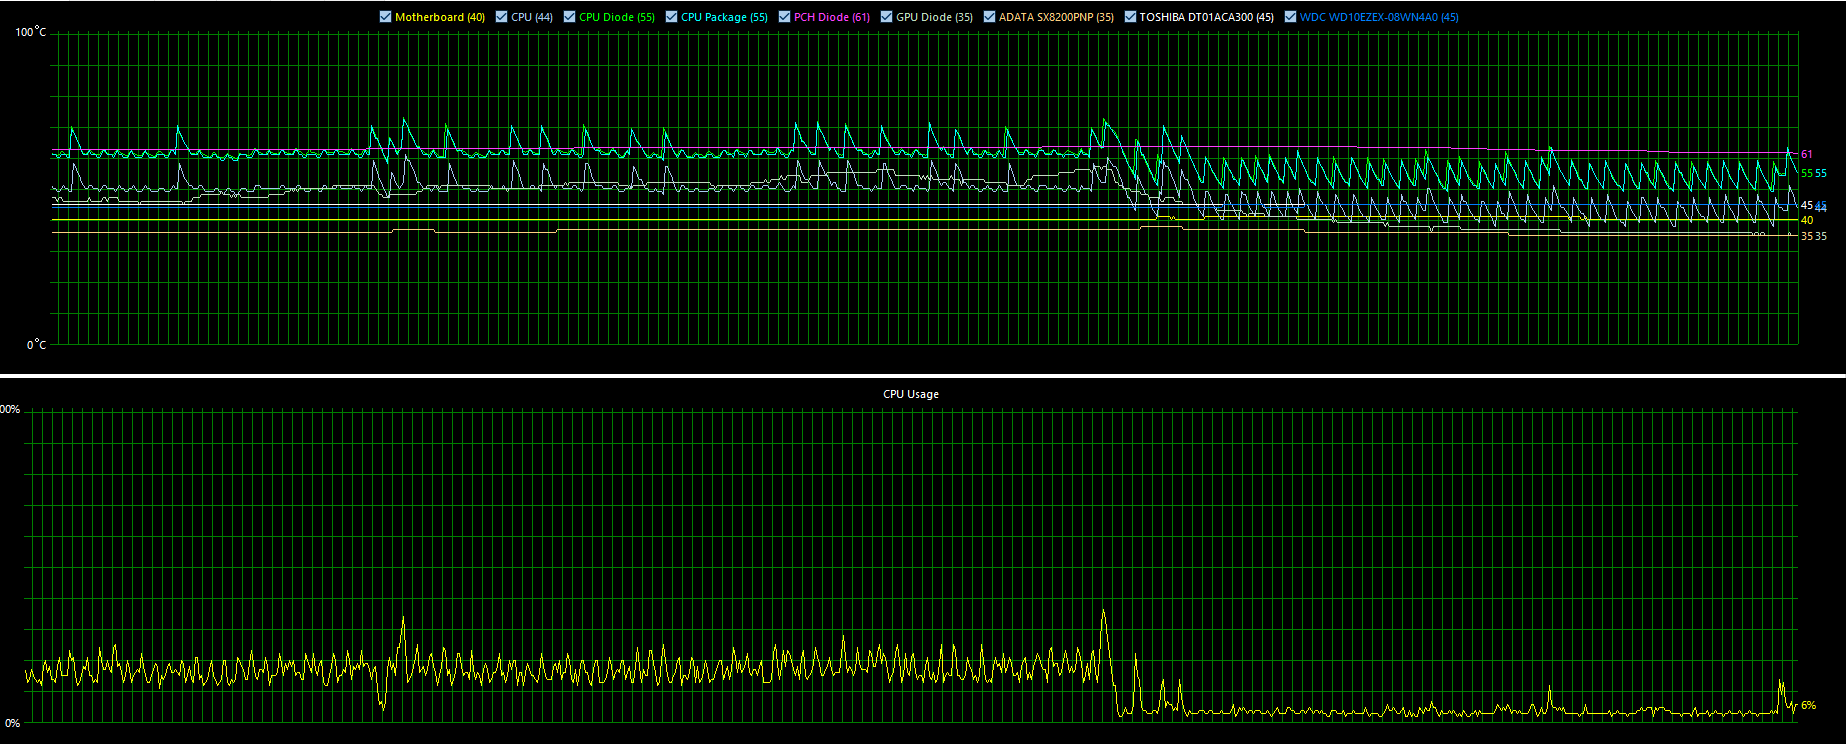The height and width of the screenshot is (744, 1846).
Task: Toggle the CPU (44) temperature checkbox
Action: pyautogui.click(x=501, y=17)
